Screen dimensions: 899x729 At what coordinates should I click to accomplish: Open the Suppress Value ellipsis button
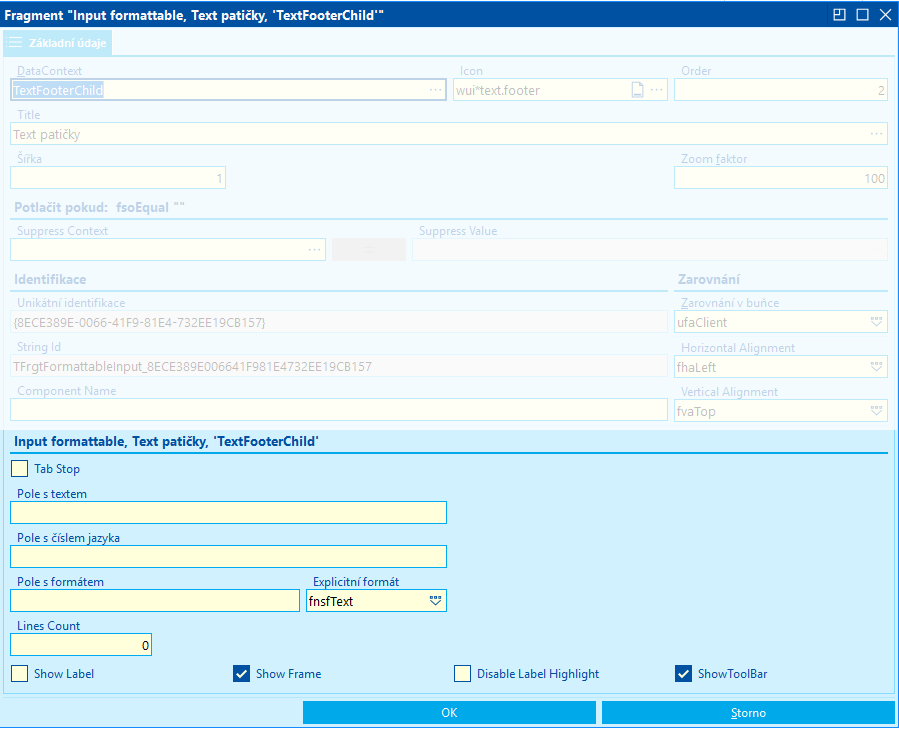(877, 250)
